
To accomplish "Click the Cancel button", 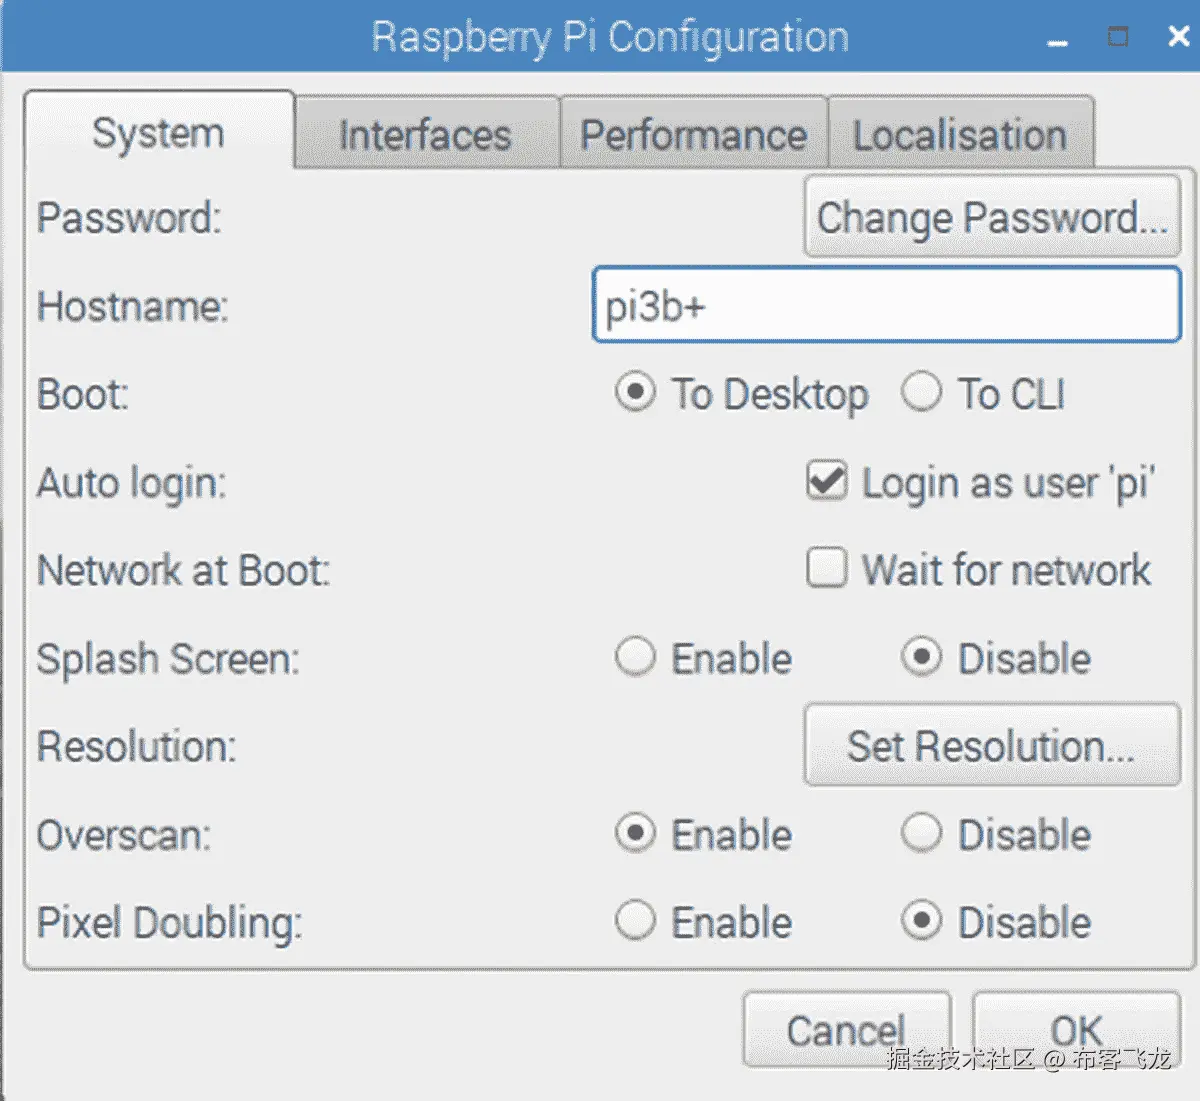I will click(847, 1030).
